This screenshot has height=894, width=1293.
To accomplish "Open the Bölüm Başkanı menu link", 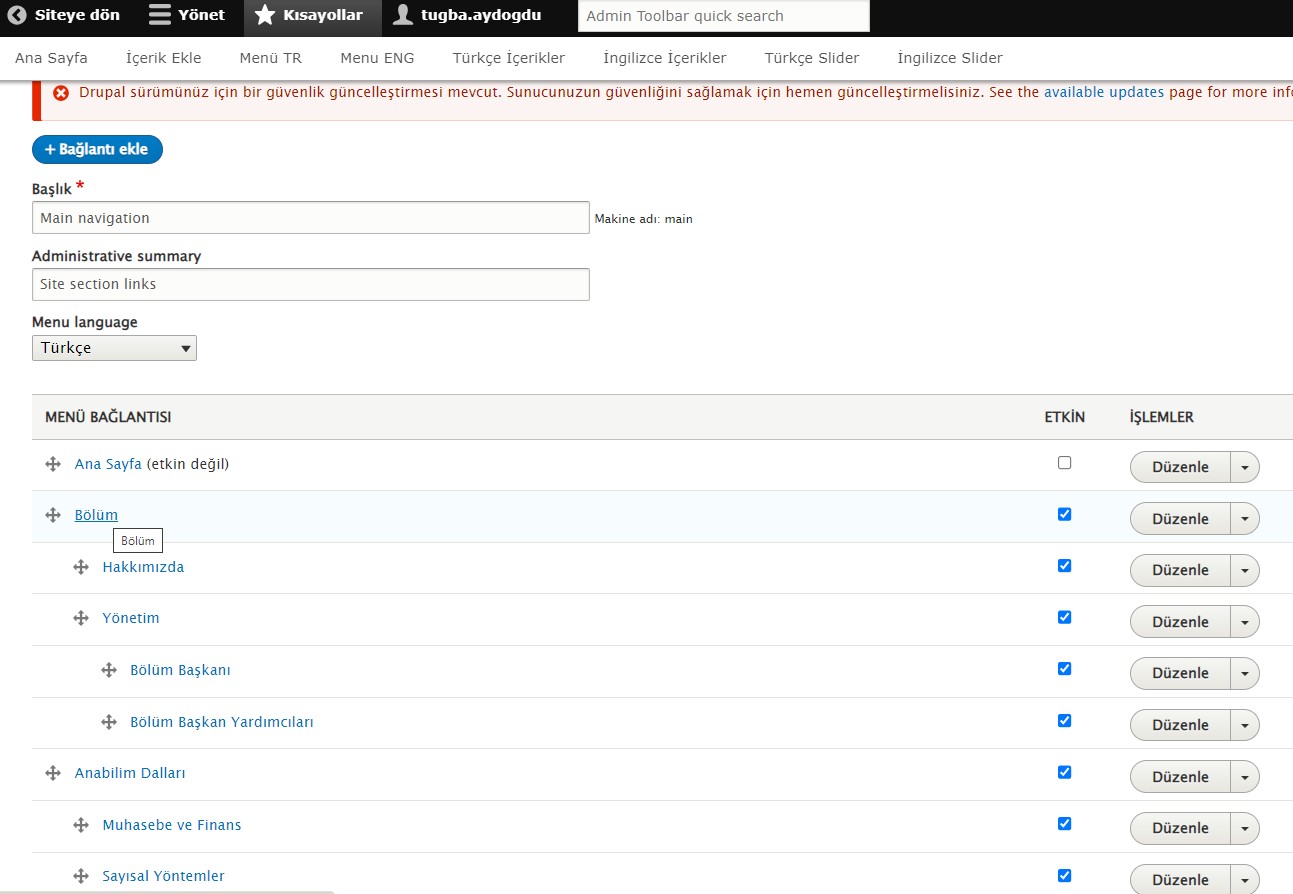I will click(180, 670).
